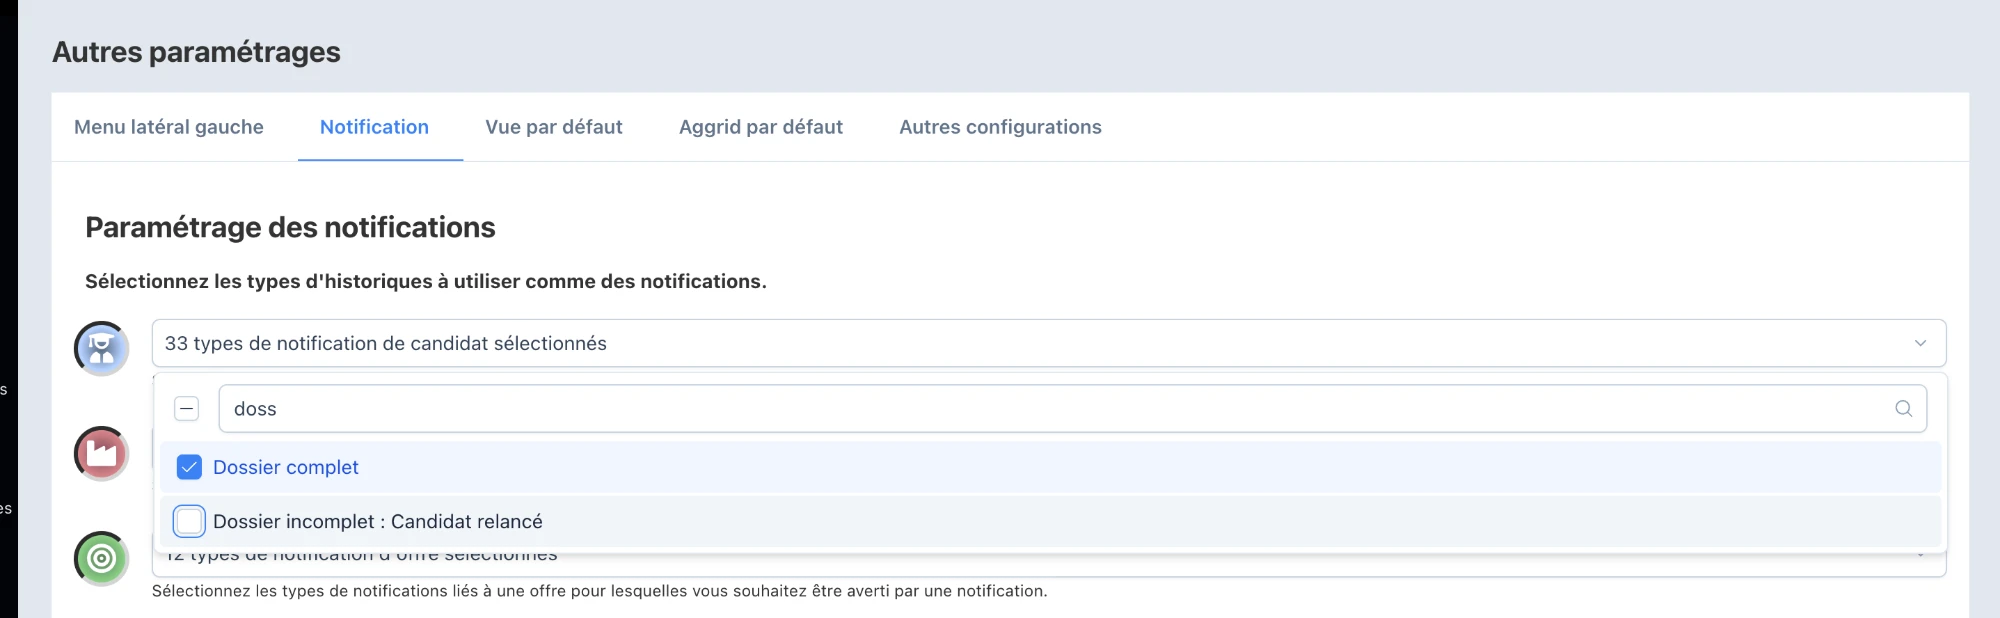The image size is (2000, 618).
Task: Click the search magnifier icon
Action: [1903, 408]
